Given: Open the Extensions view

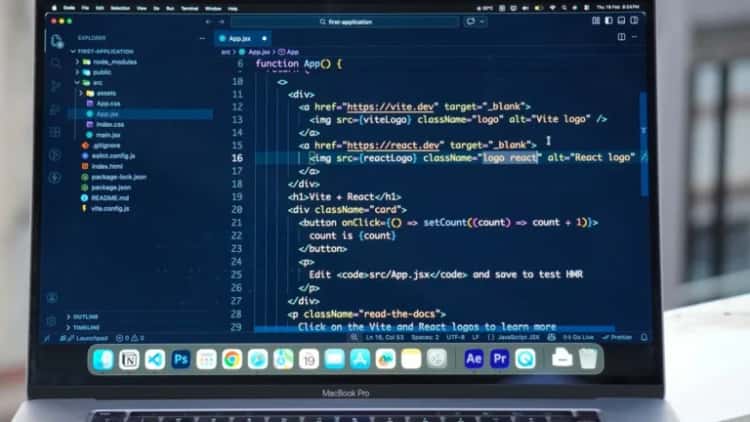Looking at the screenshot, I should click(x=55, y=132).
